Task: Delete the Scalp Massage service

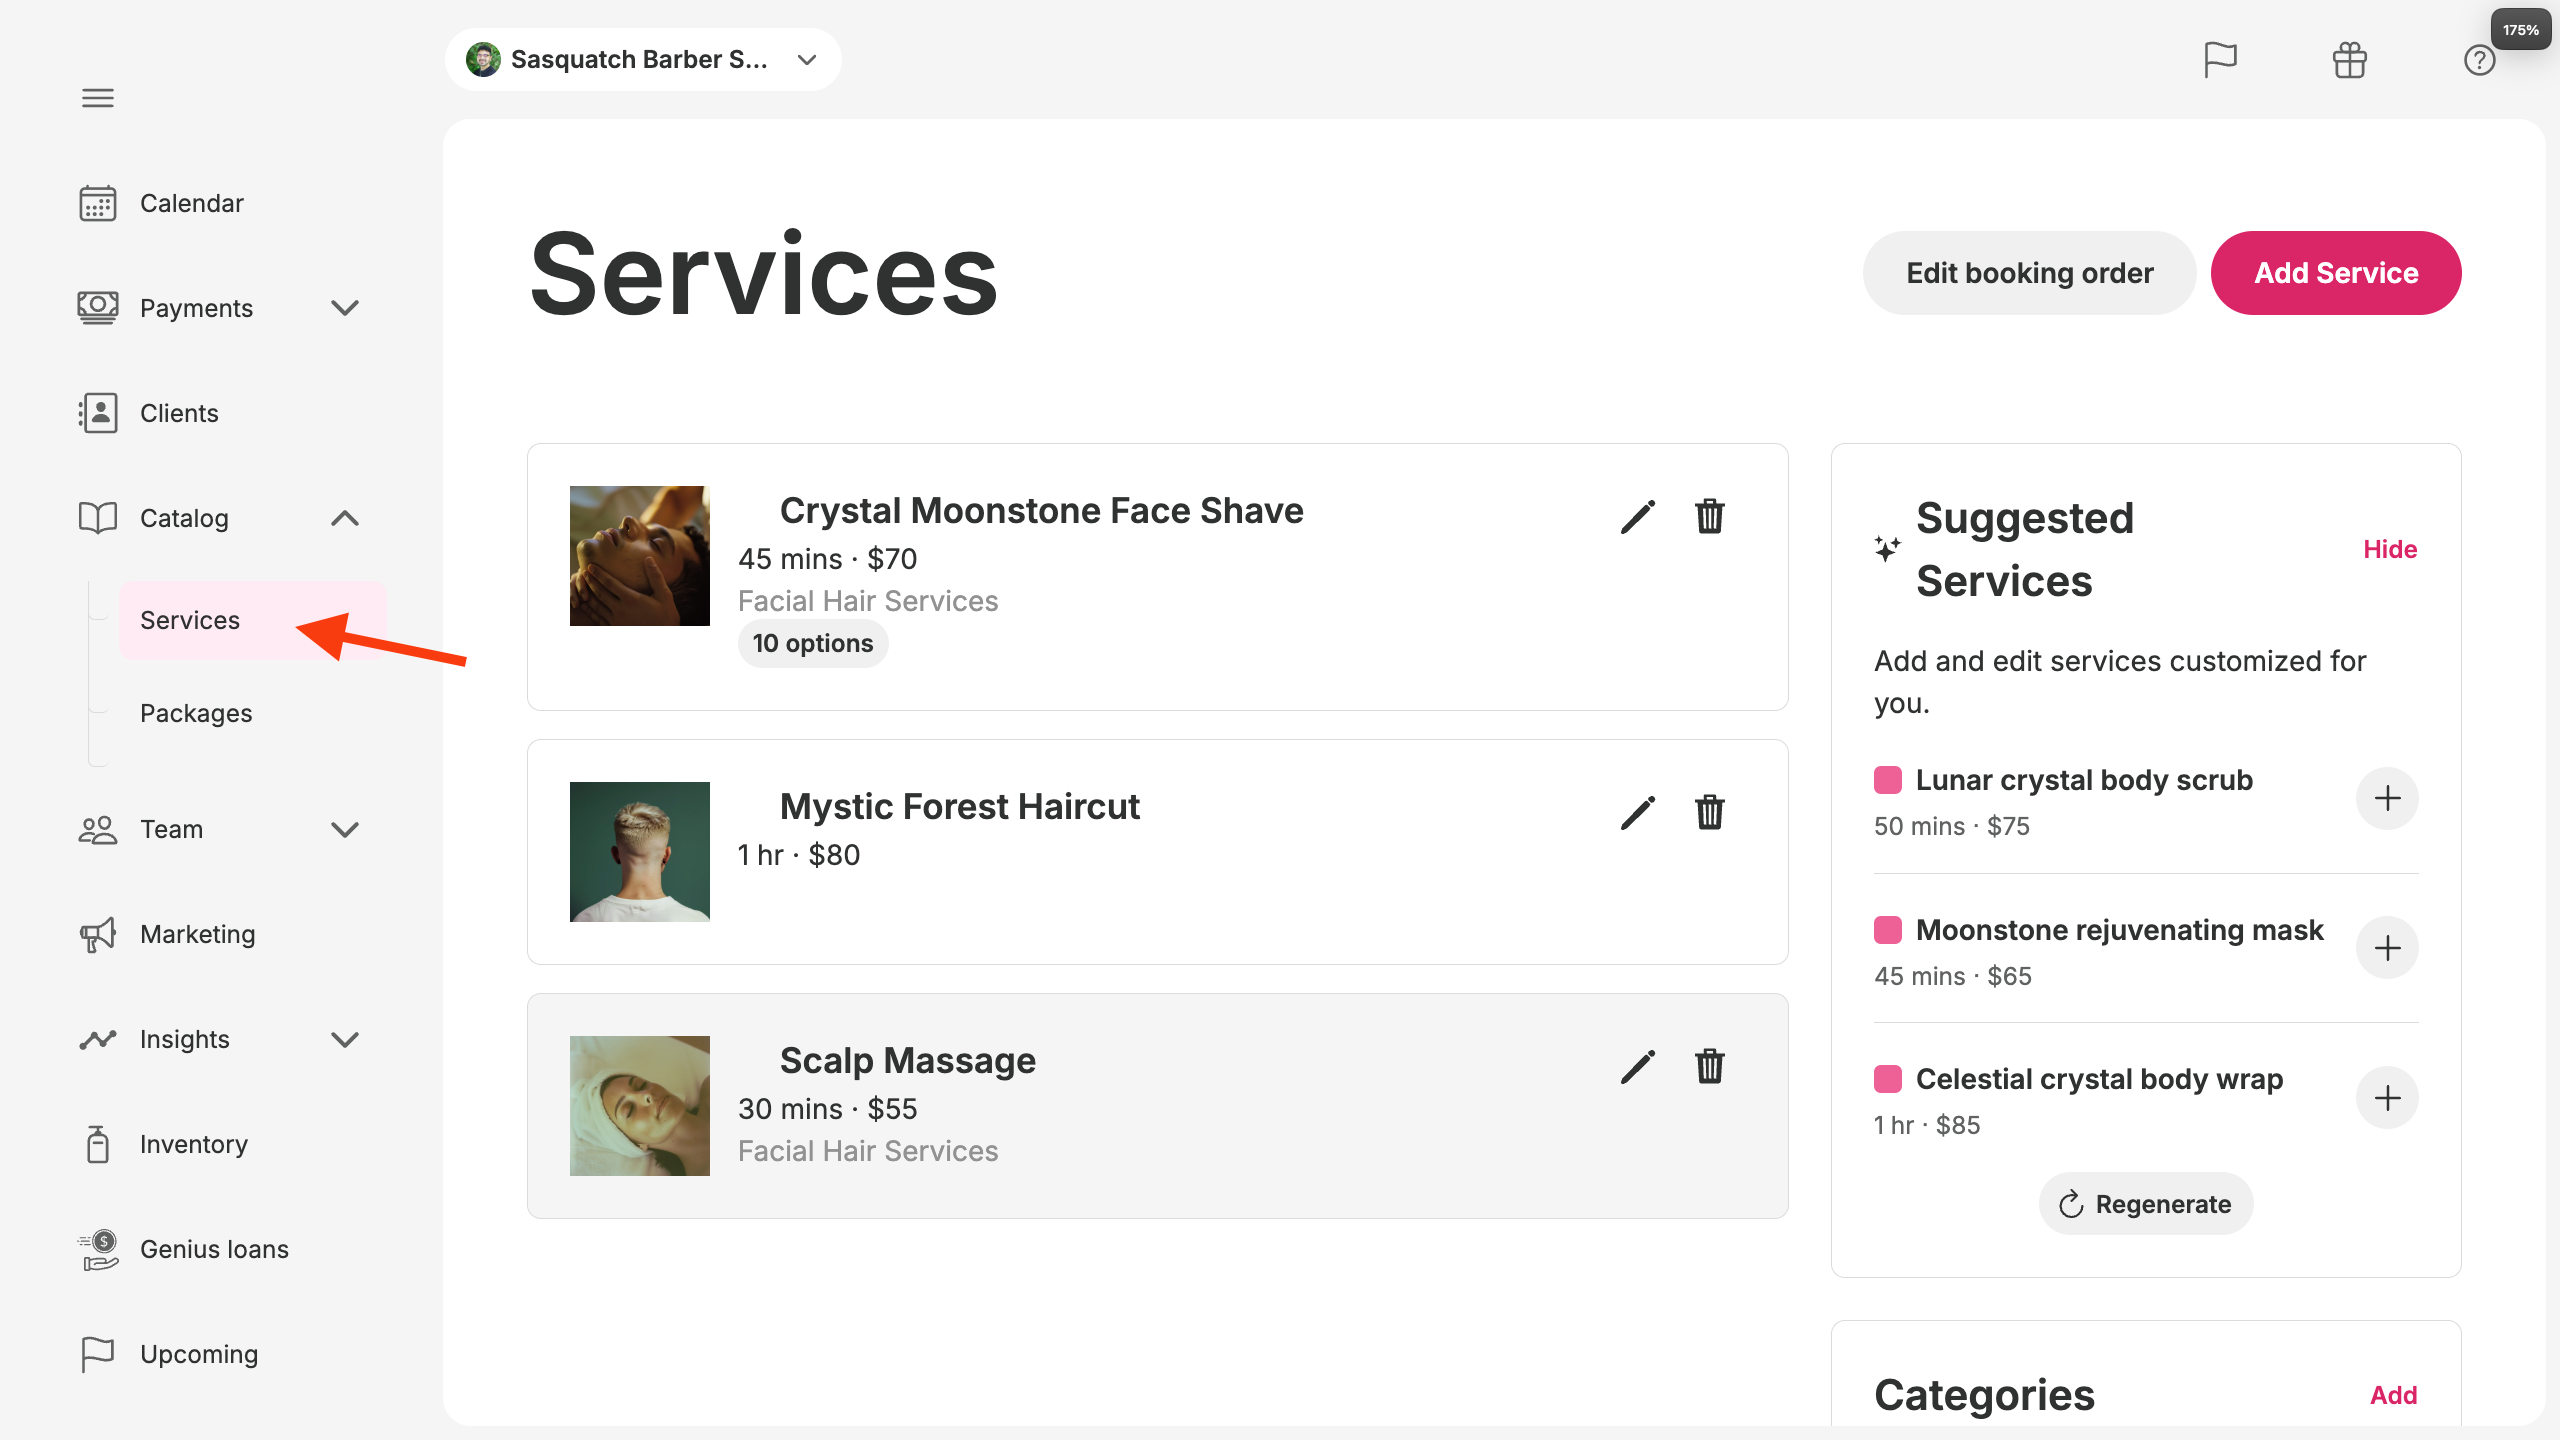Action: [x=1710, y=1067]
